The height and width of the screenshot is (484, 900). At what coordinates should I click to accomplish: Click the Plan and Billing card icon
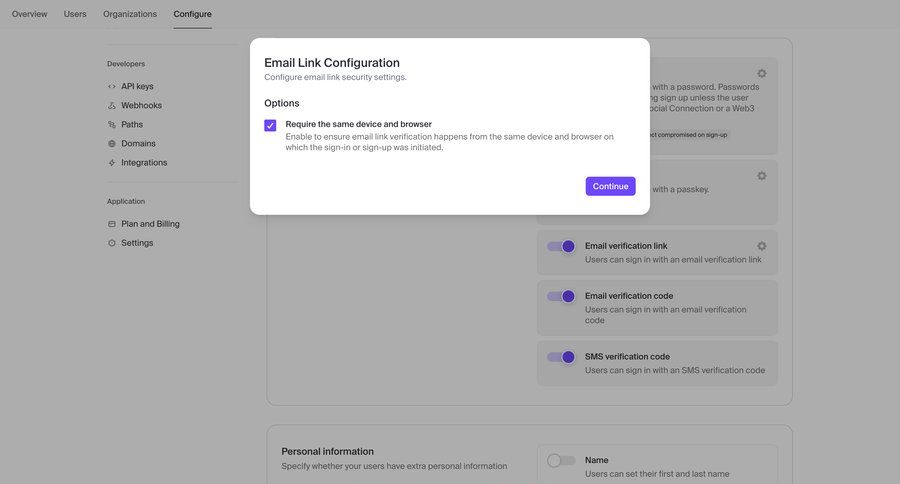(112, 224)
